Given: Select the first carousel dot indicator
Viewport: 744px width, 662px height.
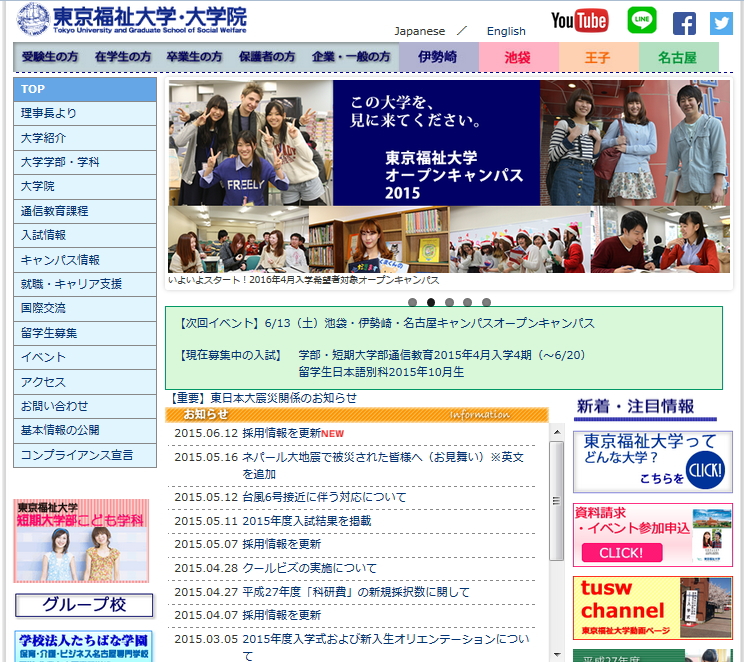Looking at the screenshot, I should coord(412,302).
